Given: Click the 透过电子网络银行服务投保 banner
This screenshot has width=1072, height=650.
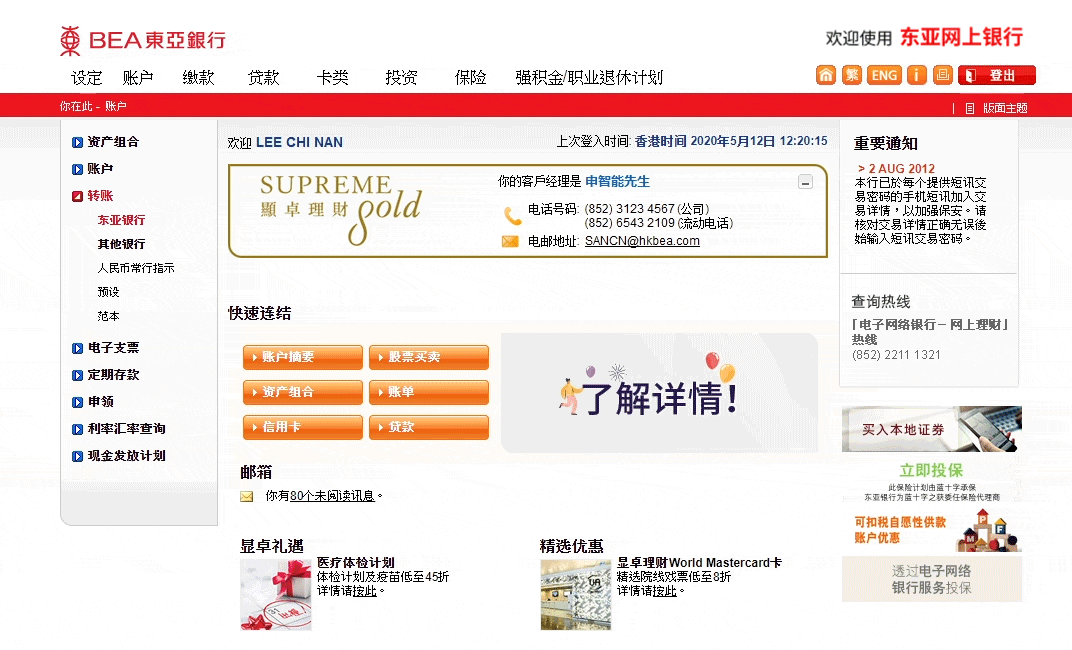Looking at the screenshot, I should tap(932, 579).
